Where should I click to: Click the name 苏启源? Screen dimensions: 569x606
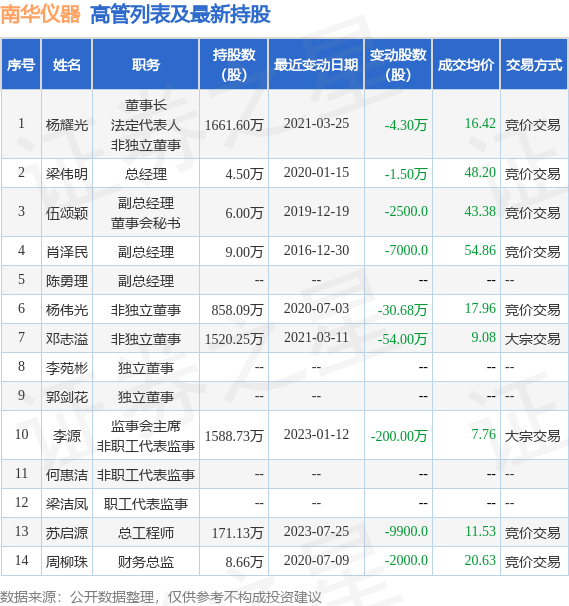(67, 533)
